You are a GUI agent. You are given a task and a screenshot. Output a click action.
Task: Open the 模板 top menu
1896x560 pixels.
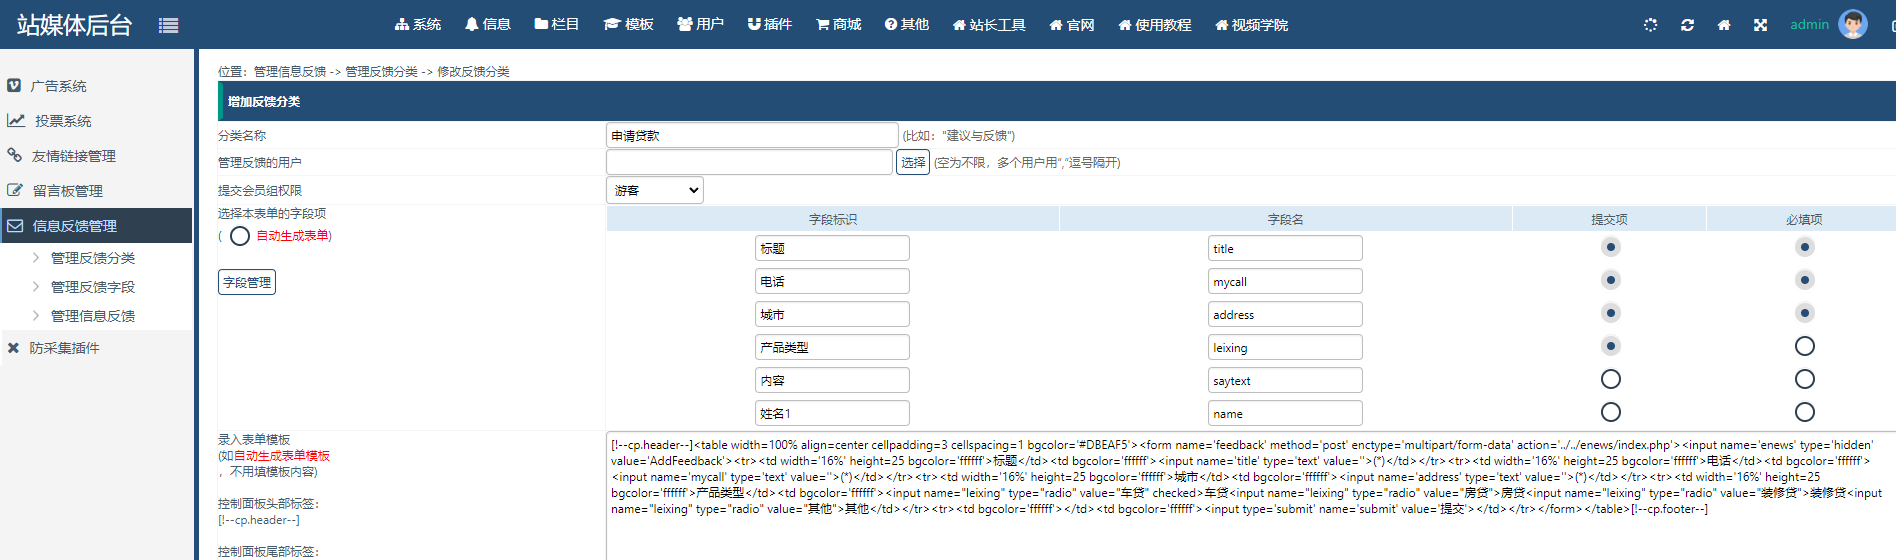pos(629,24)
